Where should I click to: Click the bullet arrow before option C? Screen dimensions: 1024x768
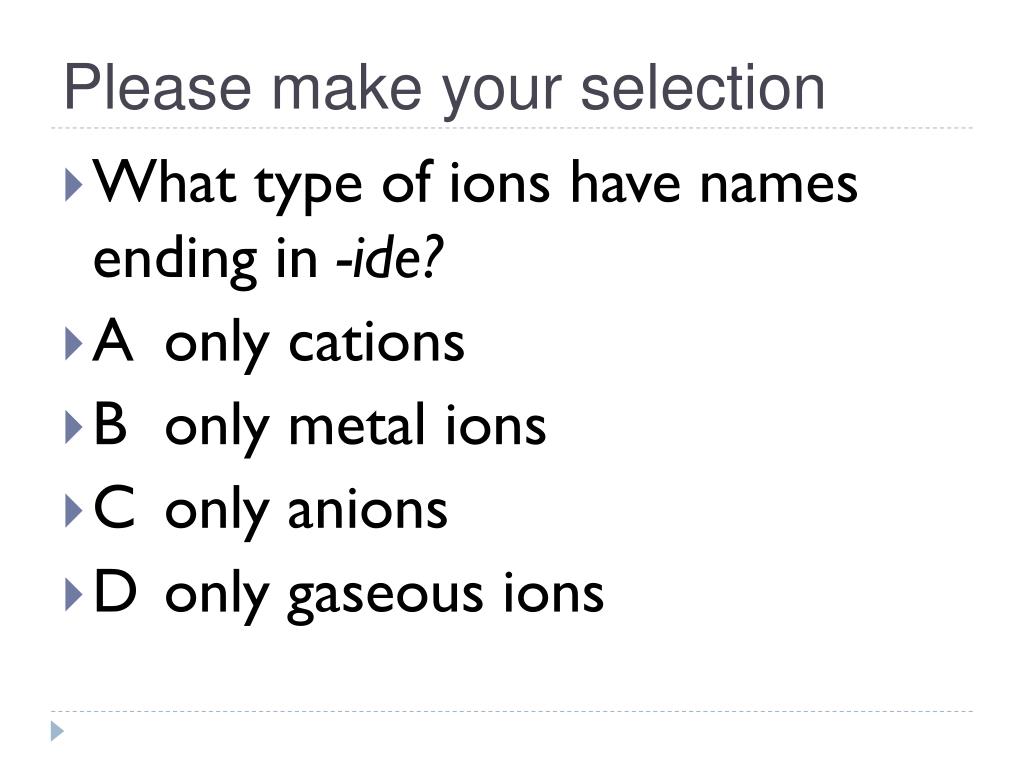[x=74, y=511]
